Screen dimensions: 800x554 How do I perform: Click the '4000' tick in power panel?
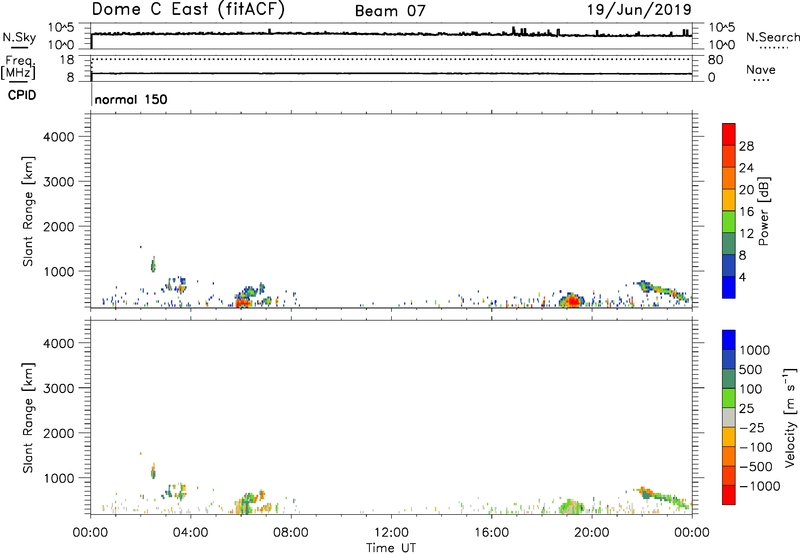pos(59,137)
